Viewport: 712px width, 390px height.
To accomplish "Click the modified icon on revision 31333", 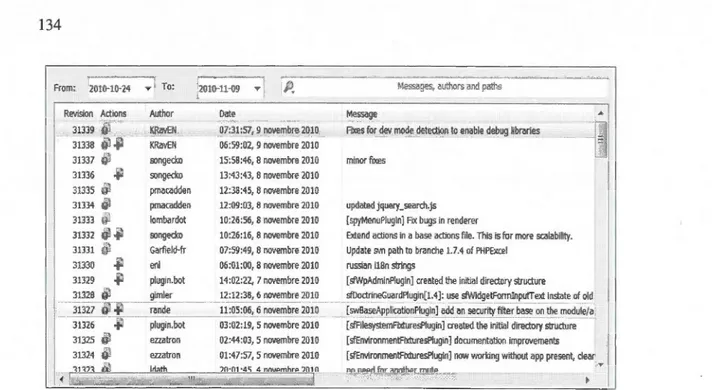I will tap(106, 219).
